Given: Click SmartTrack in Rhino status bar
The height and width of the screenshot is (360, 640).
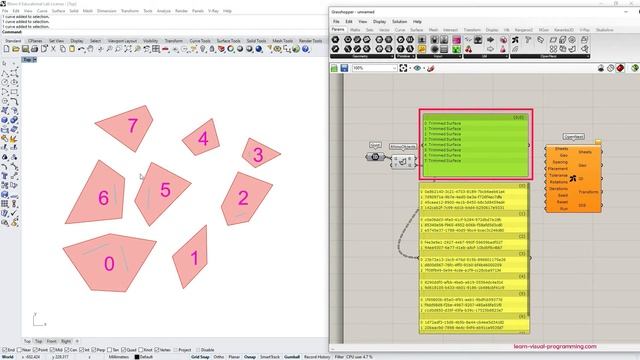Looking at the screenshot, I should pos(270,357).
